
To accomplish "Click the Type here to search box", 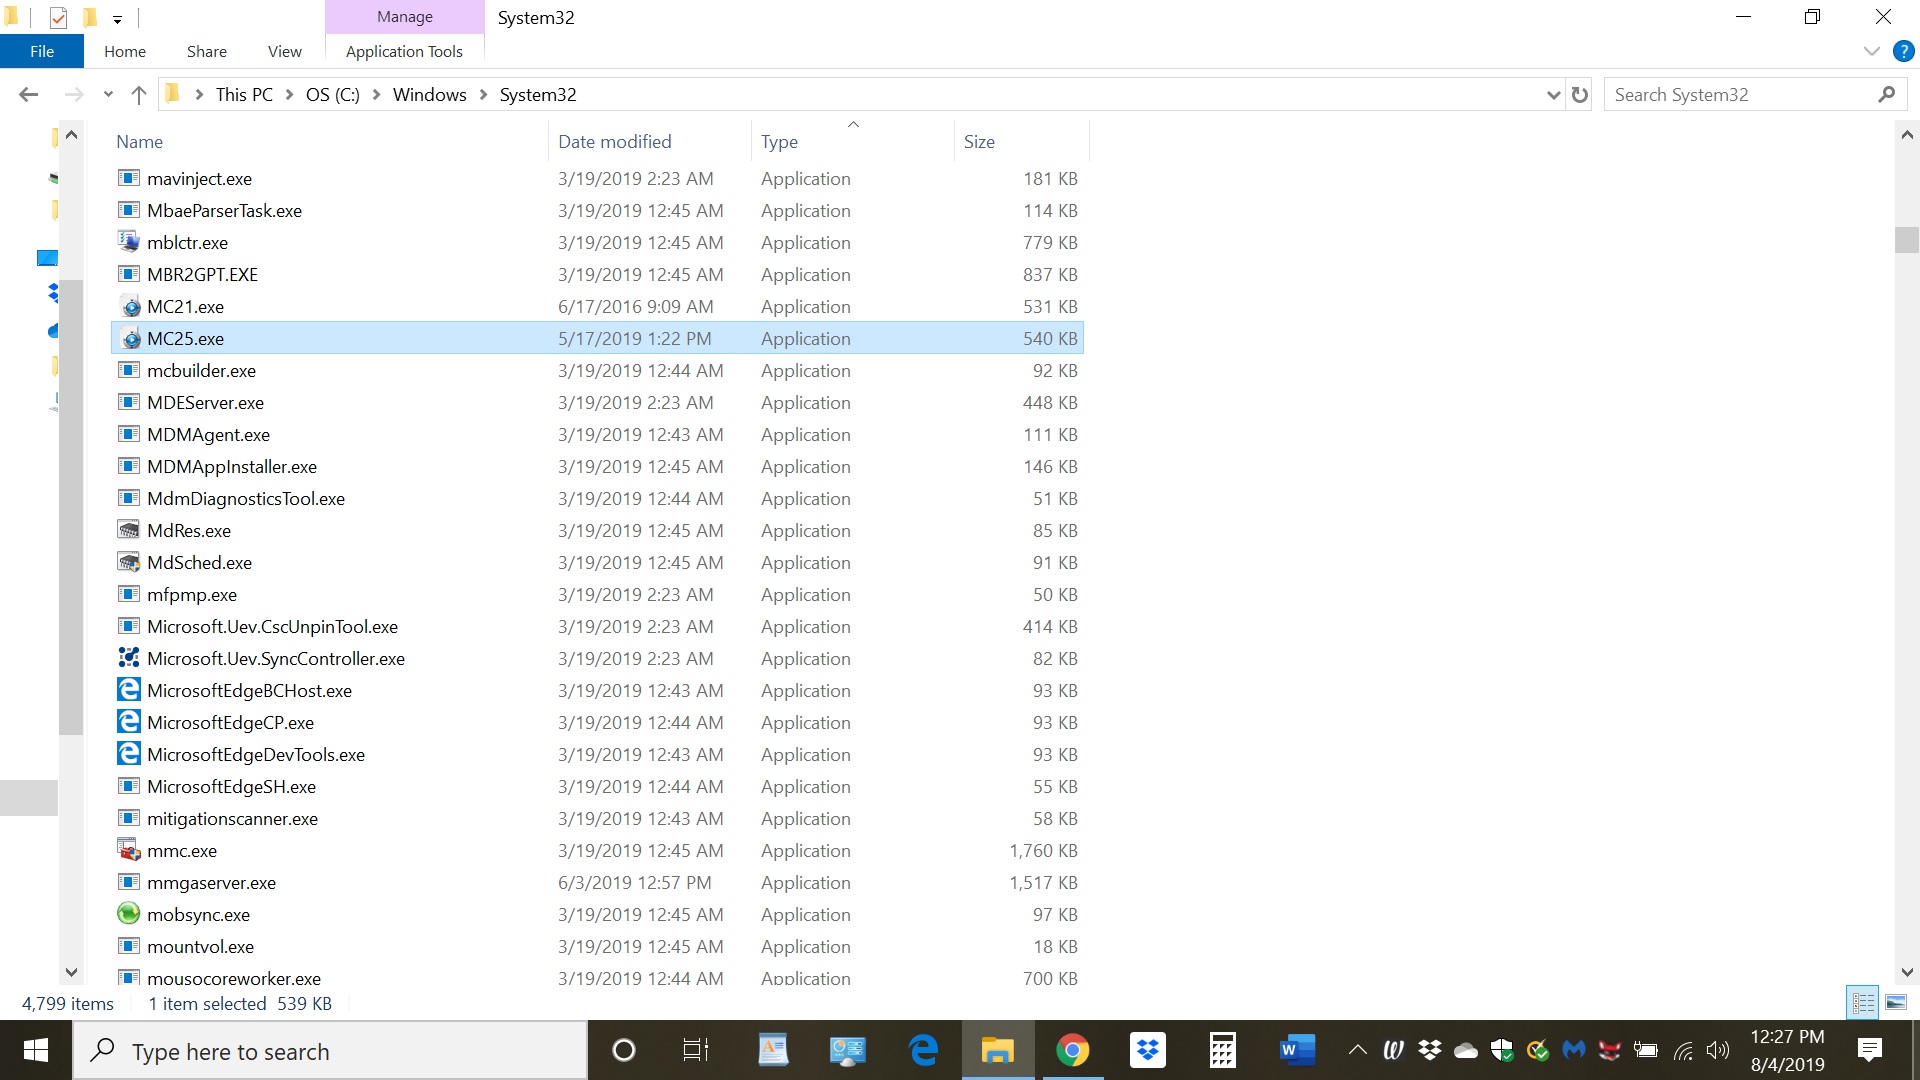I will click(x=330, y=1051).
